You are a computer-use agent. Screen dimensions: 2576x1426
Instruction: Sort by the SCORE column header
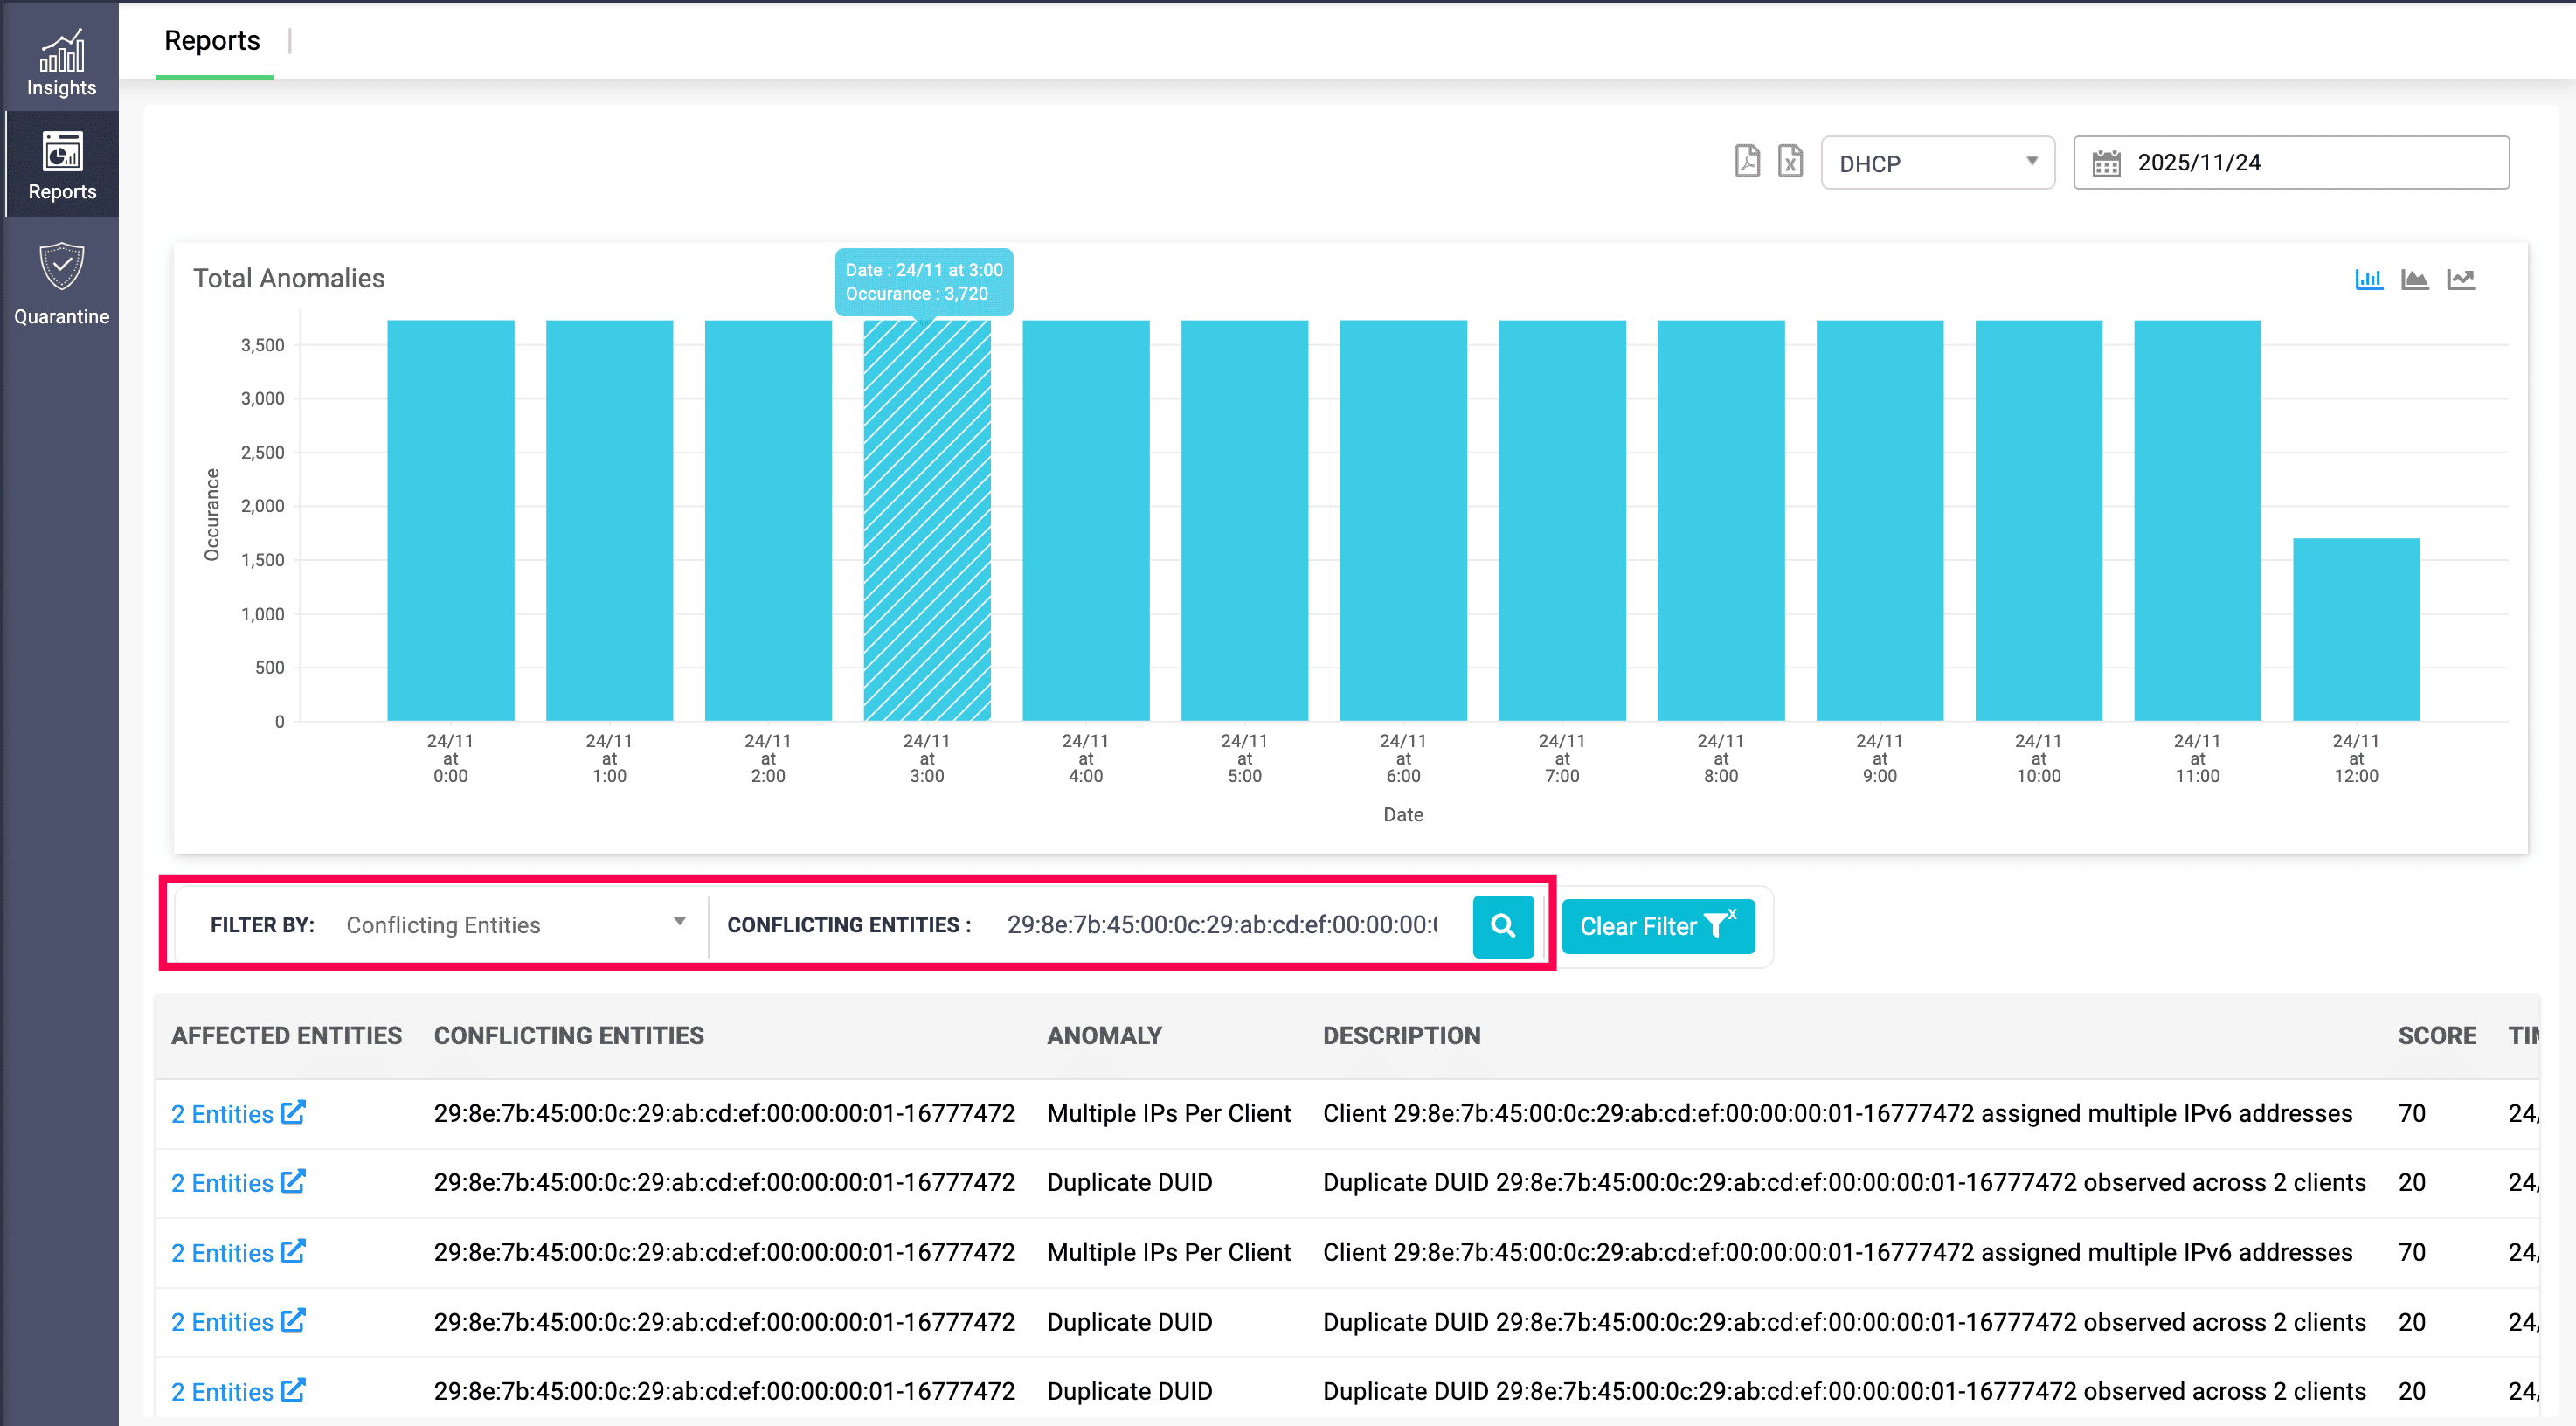coord(2436,1035)
